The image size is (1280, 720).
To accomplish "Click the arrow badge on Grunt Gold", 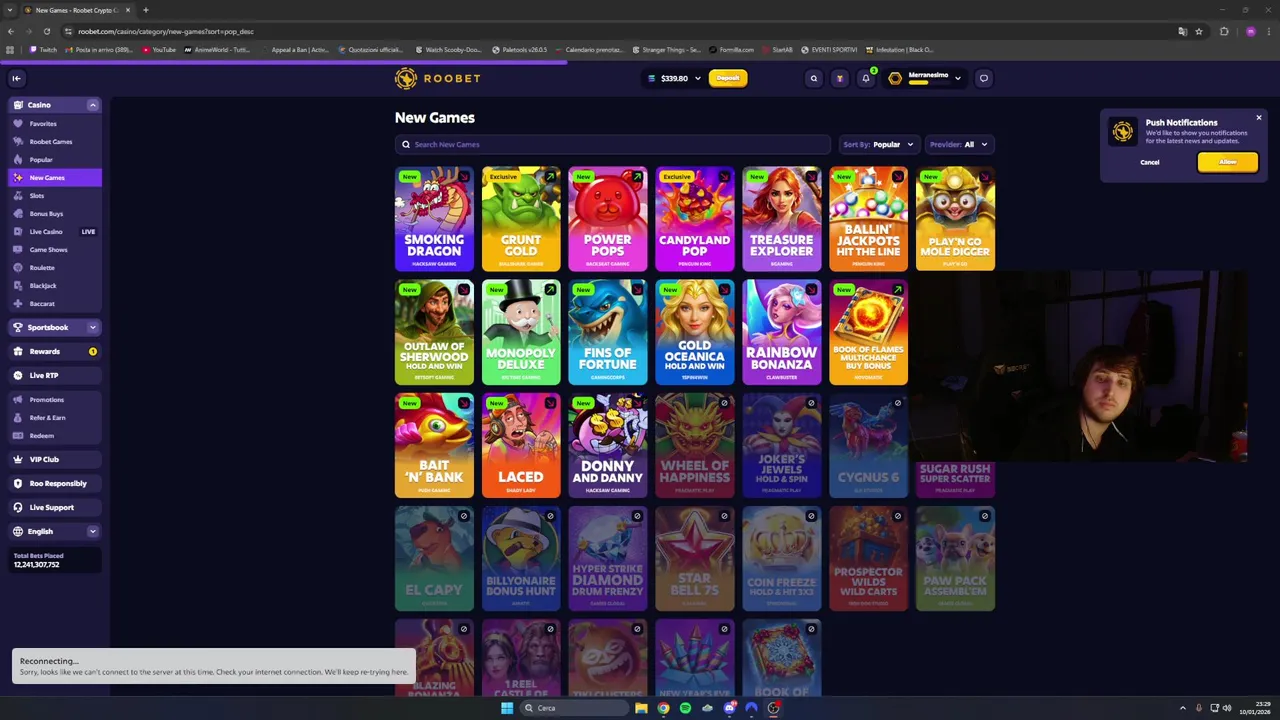I will point(550,177).
